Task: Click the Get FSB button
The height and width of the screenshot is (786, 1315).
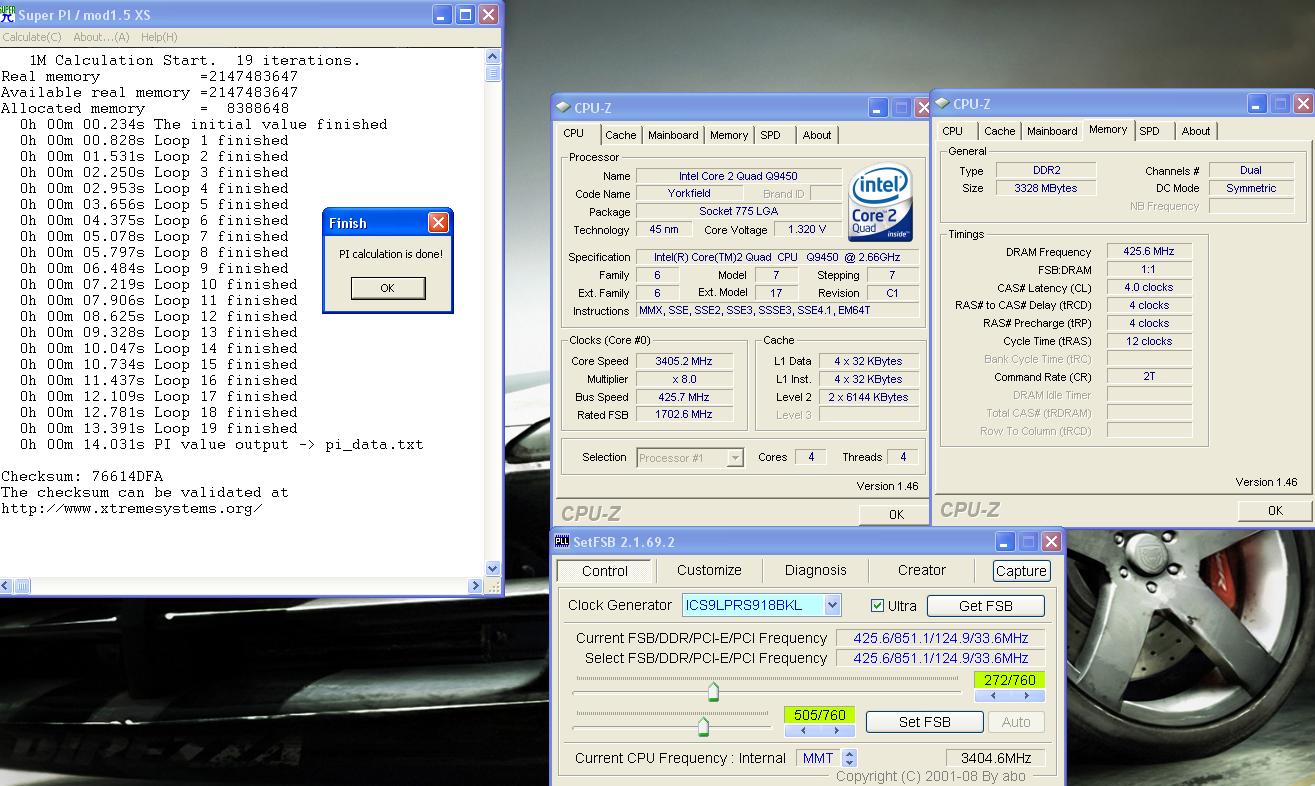Action: pyautogui.click(x=986, y=606)
